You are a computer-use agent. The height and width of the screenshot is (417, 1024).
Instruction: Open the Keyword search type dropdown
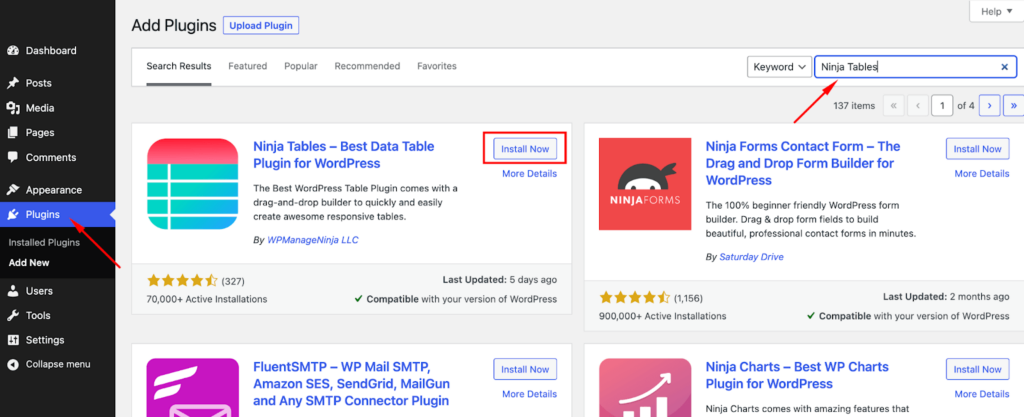point(779,67)
